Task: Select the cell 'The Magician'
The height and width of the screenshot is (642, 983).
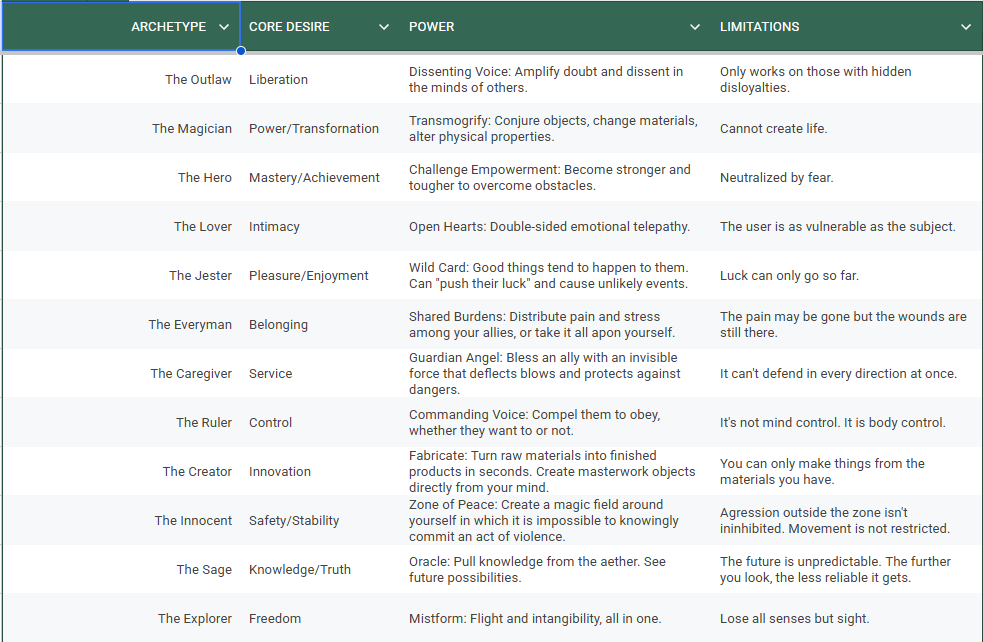Action: coord(121,129)
